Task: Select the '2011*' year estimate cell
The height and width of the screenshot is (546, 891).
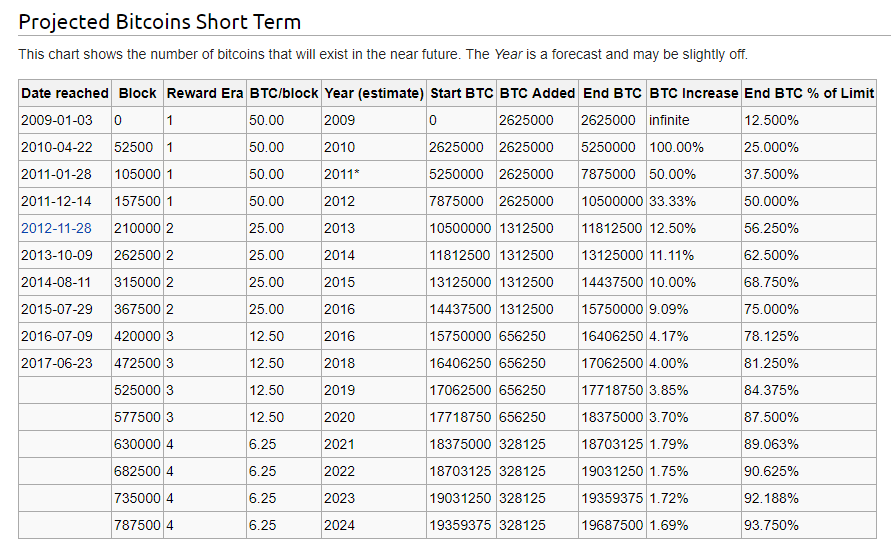Action: click(342, 174)
